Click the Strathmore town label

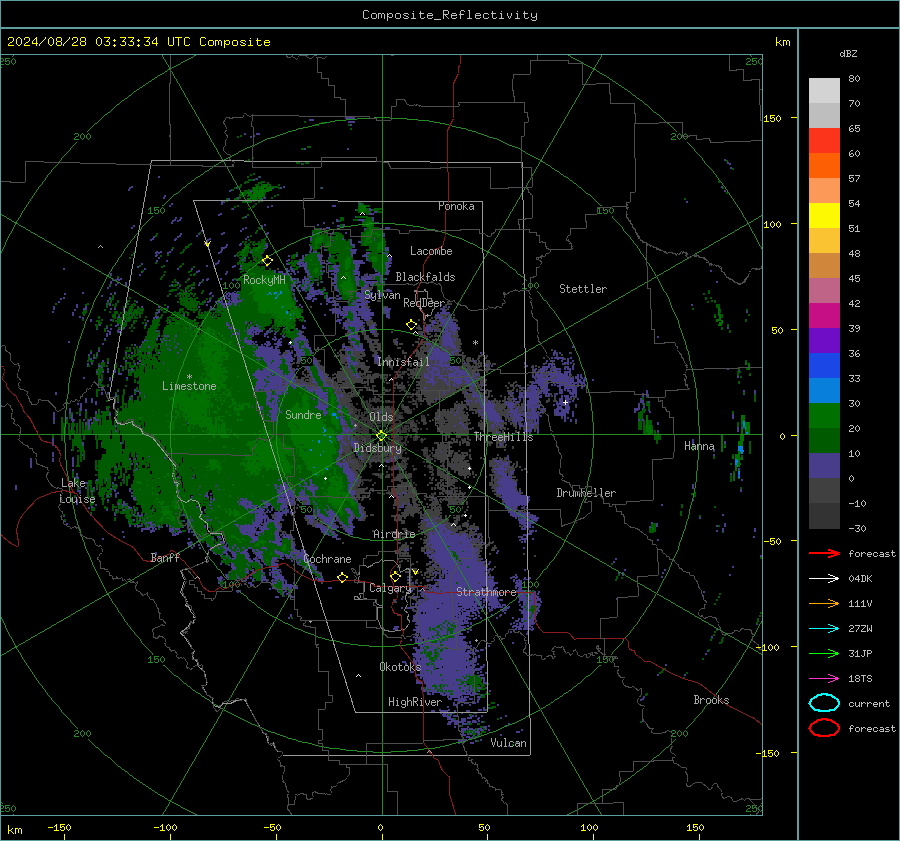coord(486,592)
